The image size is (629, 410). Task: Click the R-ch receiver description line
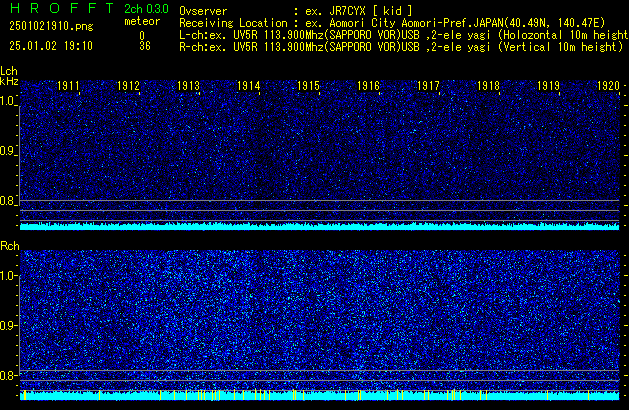401,47
